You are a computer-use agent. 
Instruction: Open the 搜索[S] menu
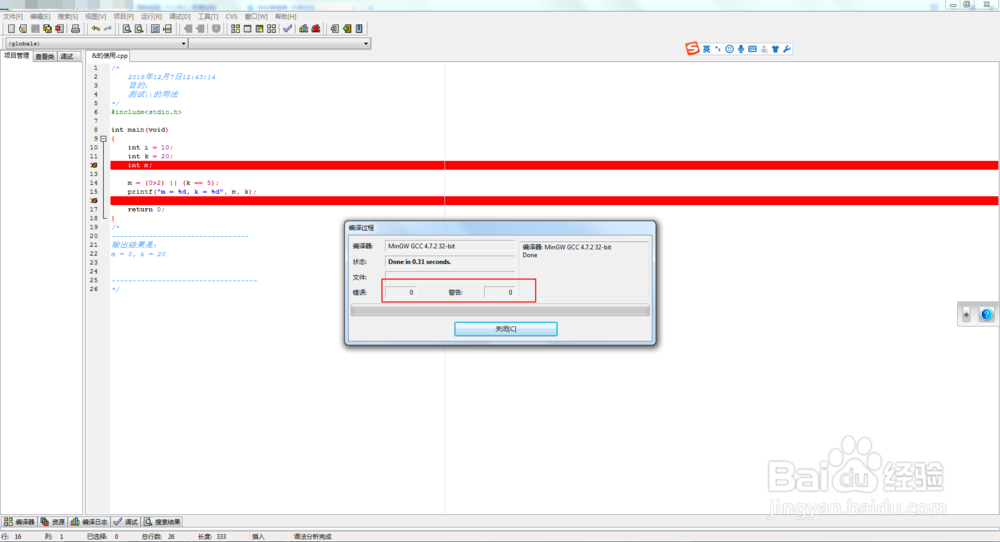pos(68,17)
